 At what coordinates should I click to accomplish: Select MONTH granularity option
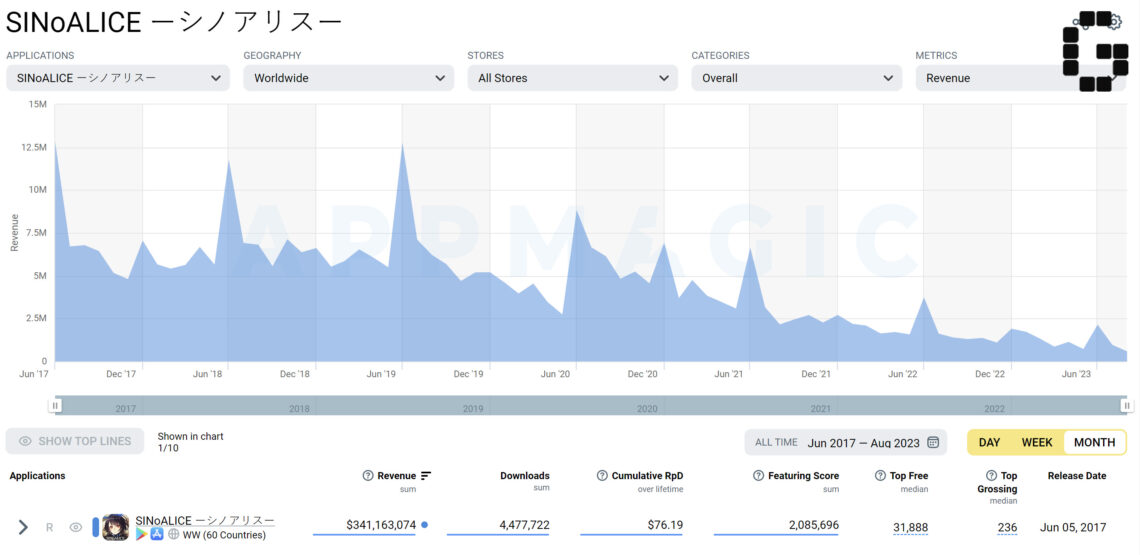click(x=1094, y=442)
